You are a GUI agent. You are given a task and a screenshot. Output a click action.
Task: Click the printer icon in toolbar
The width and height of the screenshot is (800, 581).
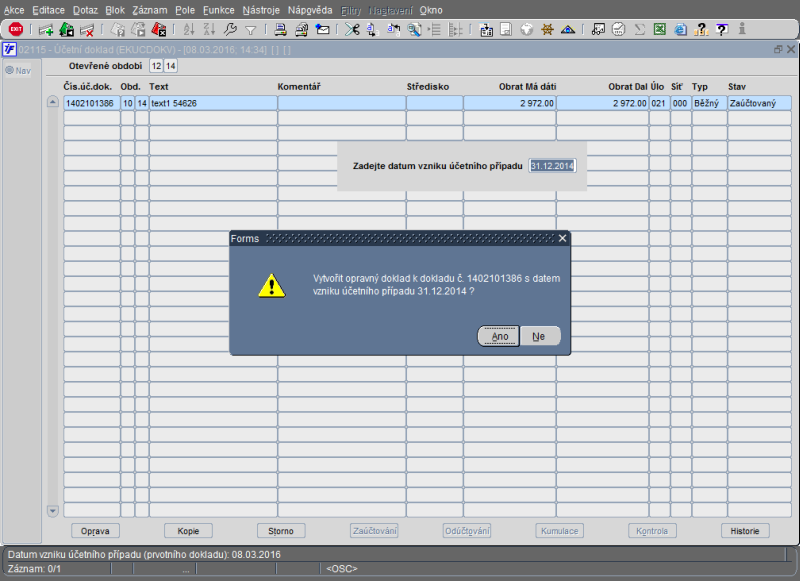(280, 30)
